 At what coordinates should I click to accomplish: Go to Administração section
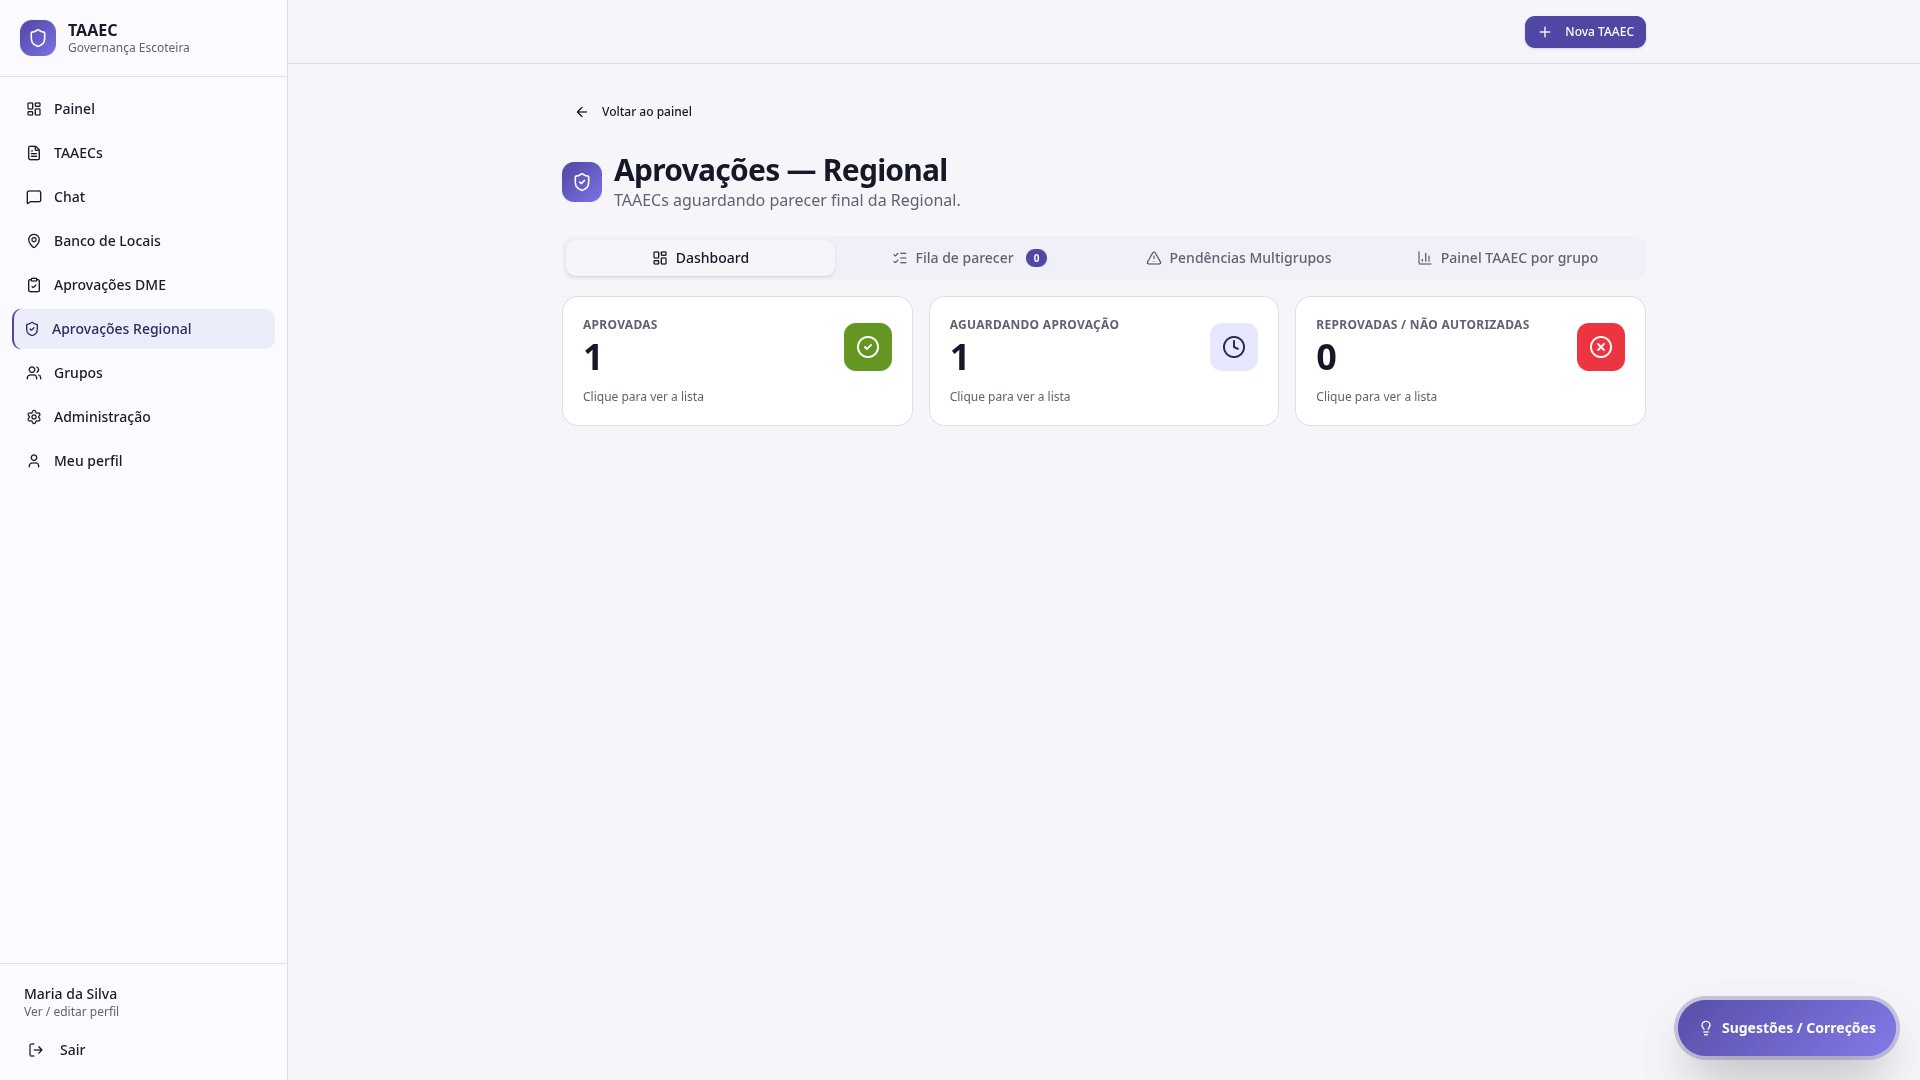[x=143, y=417]
